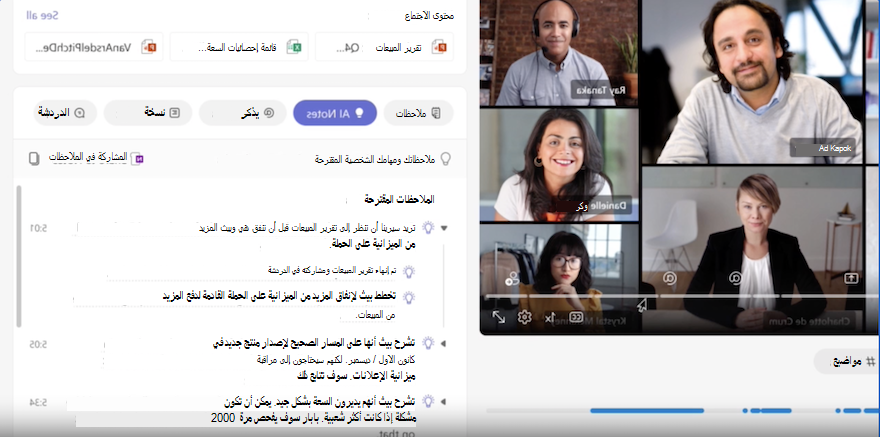Jump to the rightmost @ mention marker on the video

(736, 277)
